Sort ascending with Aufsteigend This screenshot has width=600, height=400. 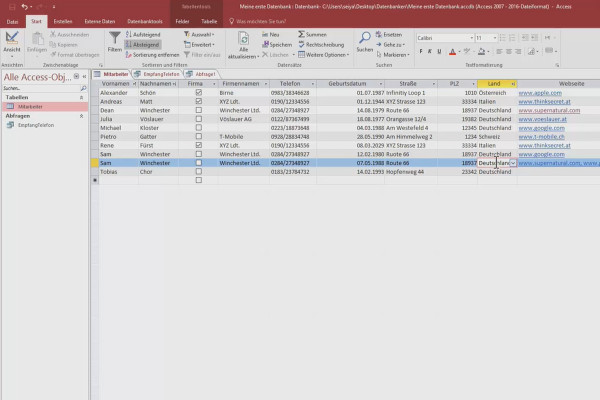(143, 34)
